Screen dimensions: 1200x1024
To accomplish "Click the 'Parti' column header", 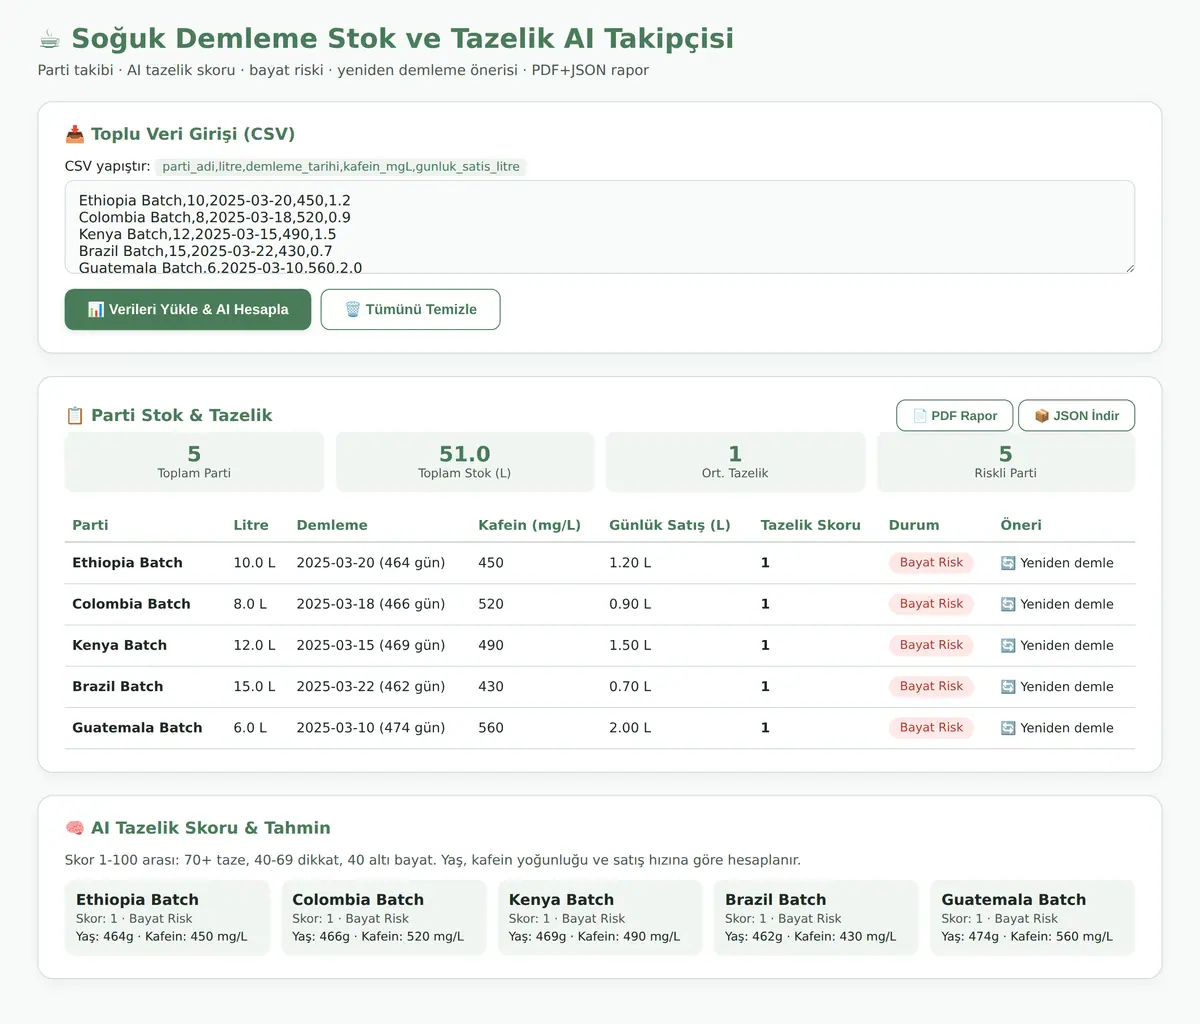I will (90, 525).
